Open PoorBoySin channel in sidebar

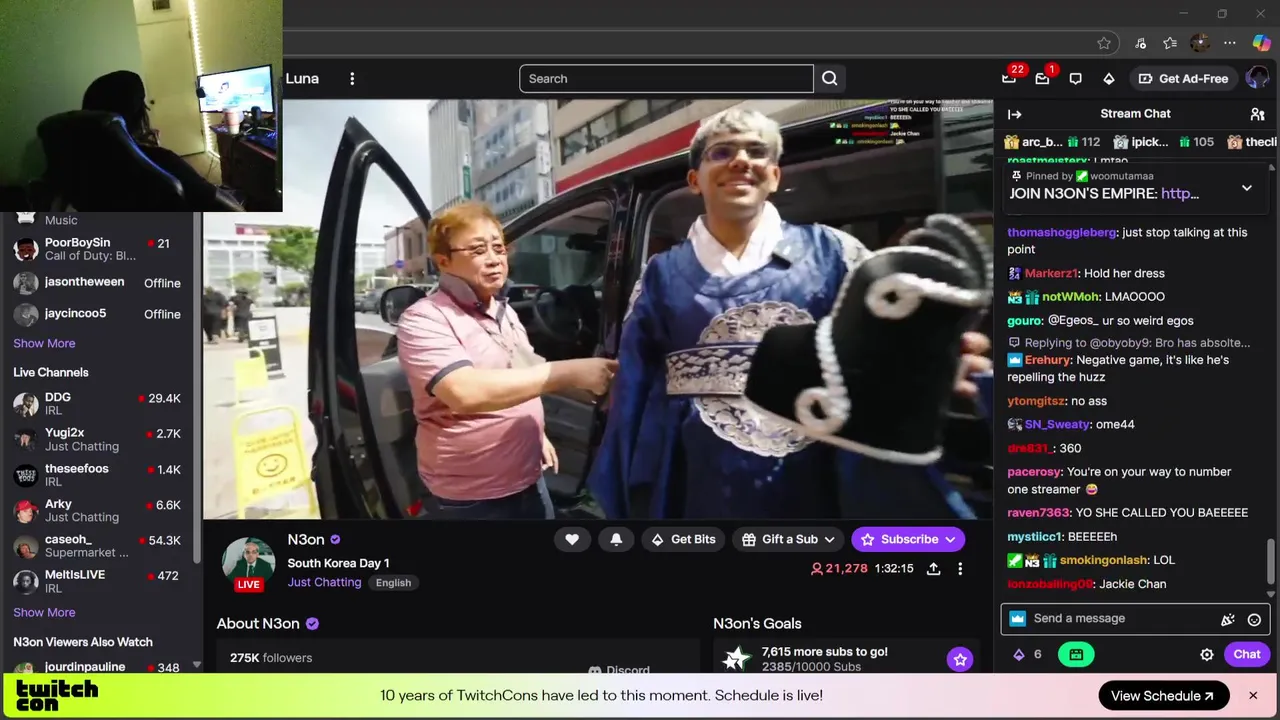click(98, 249)
